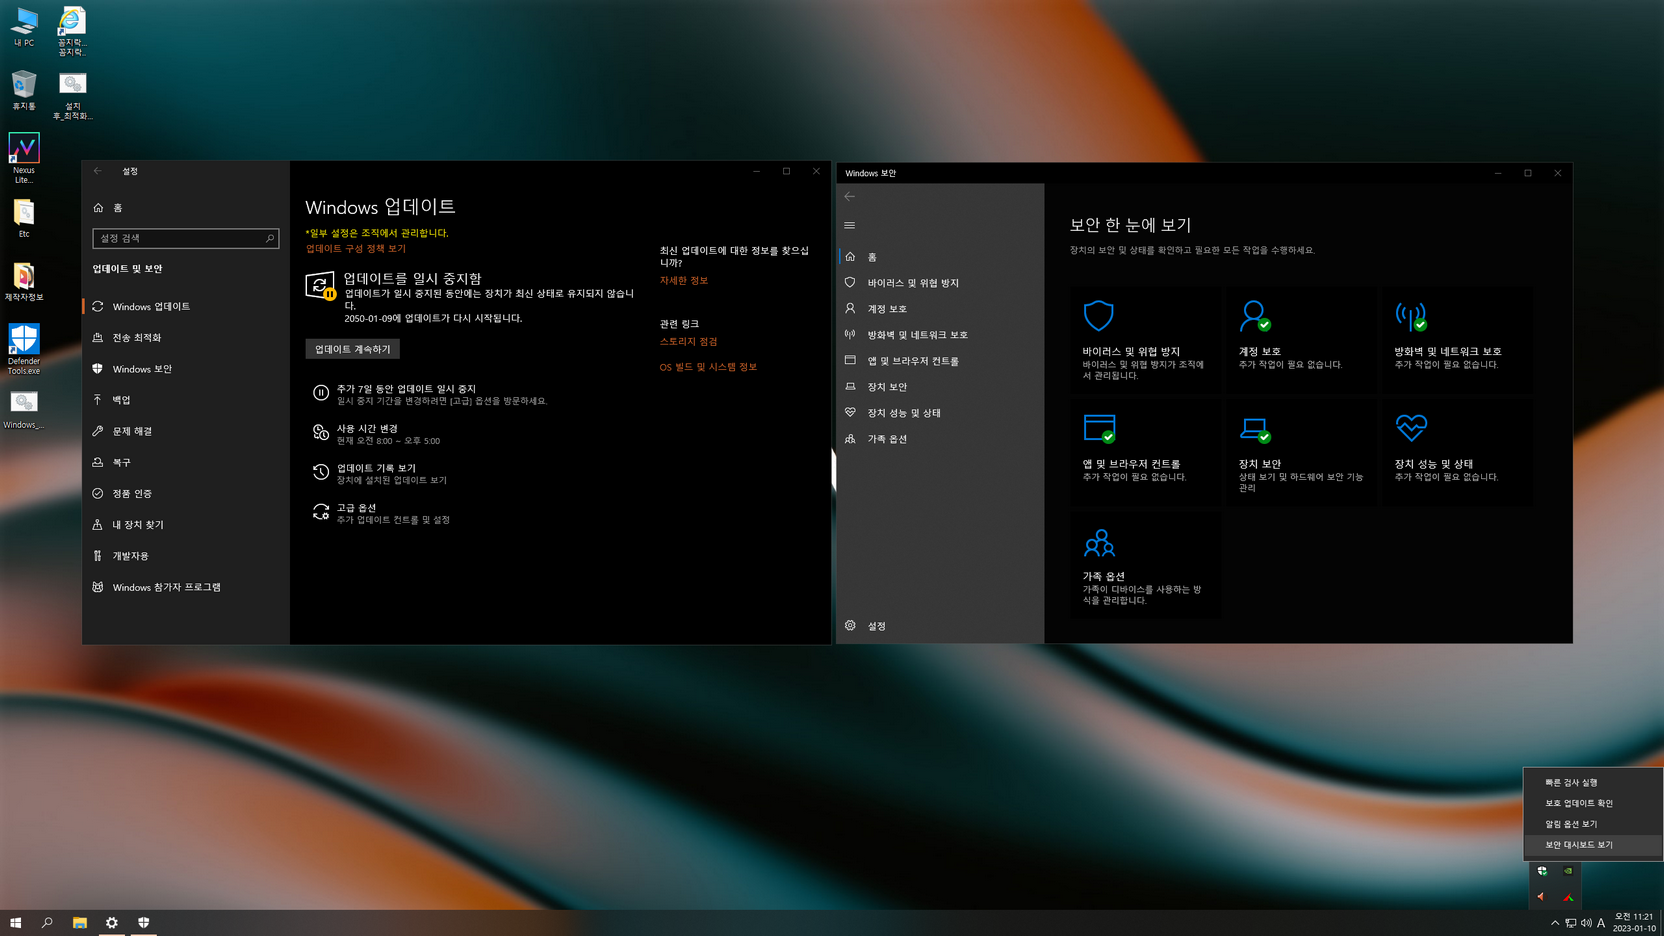1664x936 pixels.
Task: Click orange speaker icon in tray overflow
Action: (x=1542, y=897)
